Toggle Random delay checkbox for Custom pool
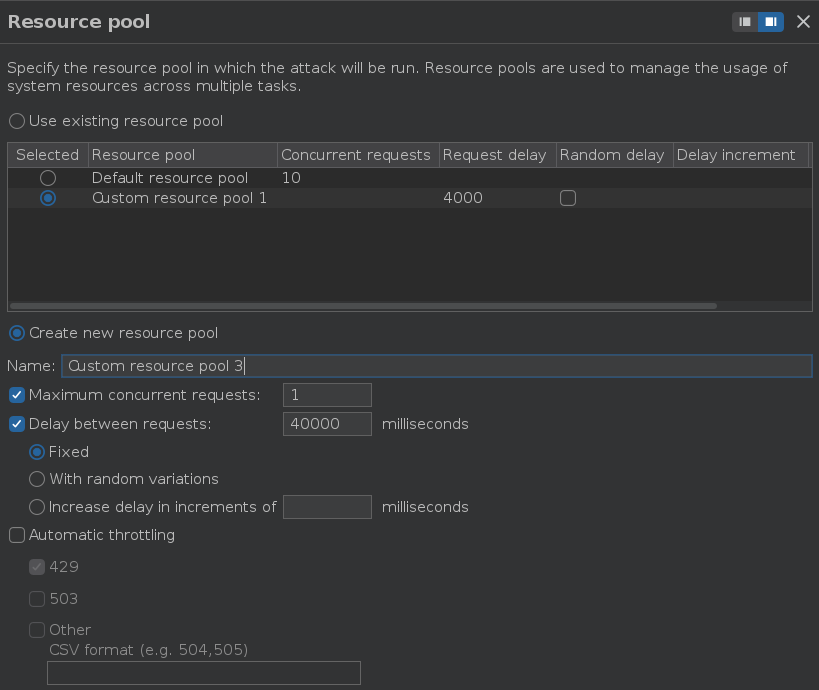 point(568,198)
